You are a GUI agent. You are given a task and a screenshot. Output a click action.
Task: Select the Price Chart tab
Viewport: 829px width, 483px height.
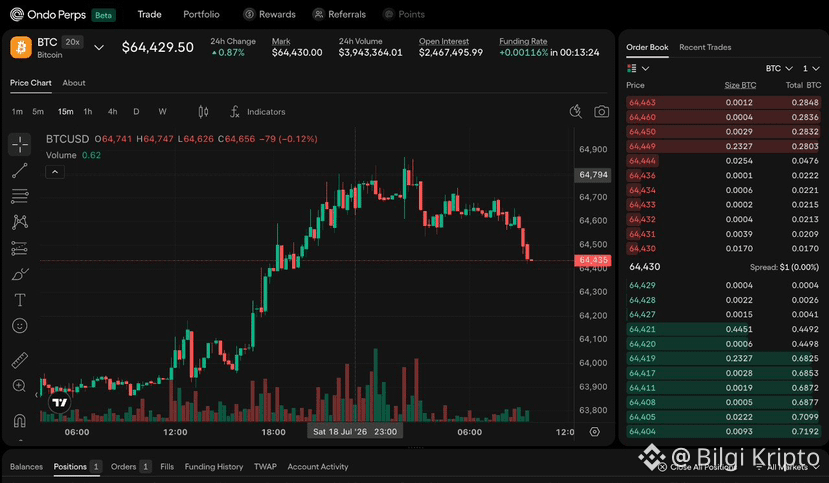31,83
